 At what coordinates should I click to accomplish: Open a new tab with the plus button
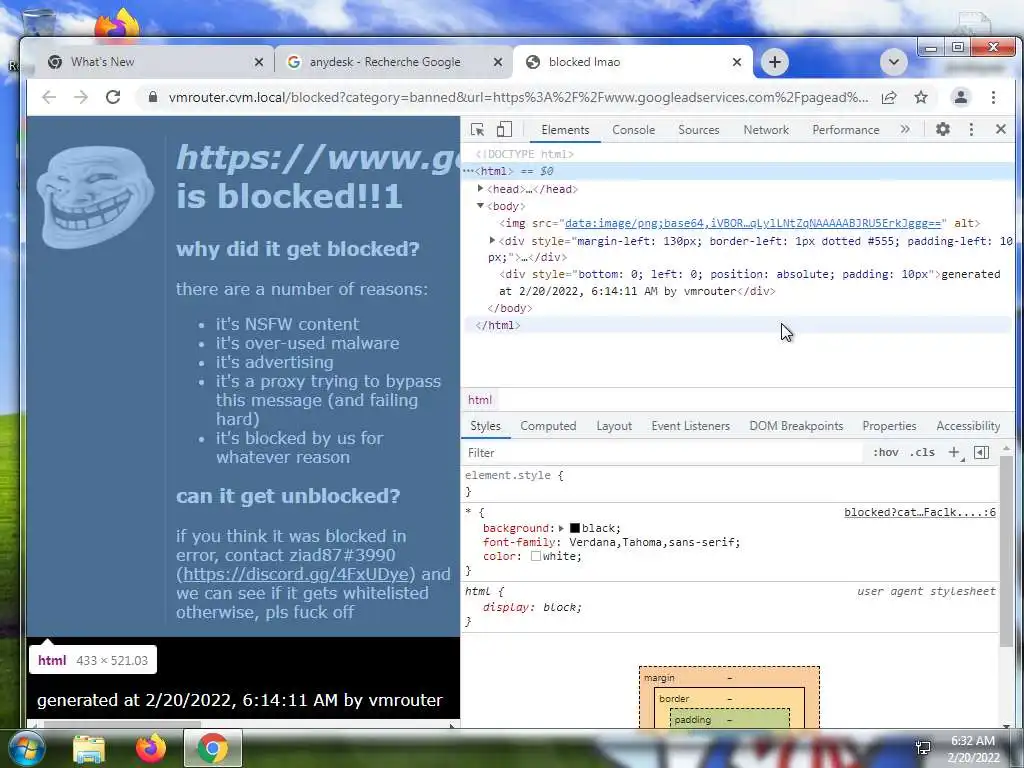775,62
